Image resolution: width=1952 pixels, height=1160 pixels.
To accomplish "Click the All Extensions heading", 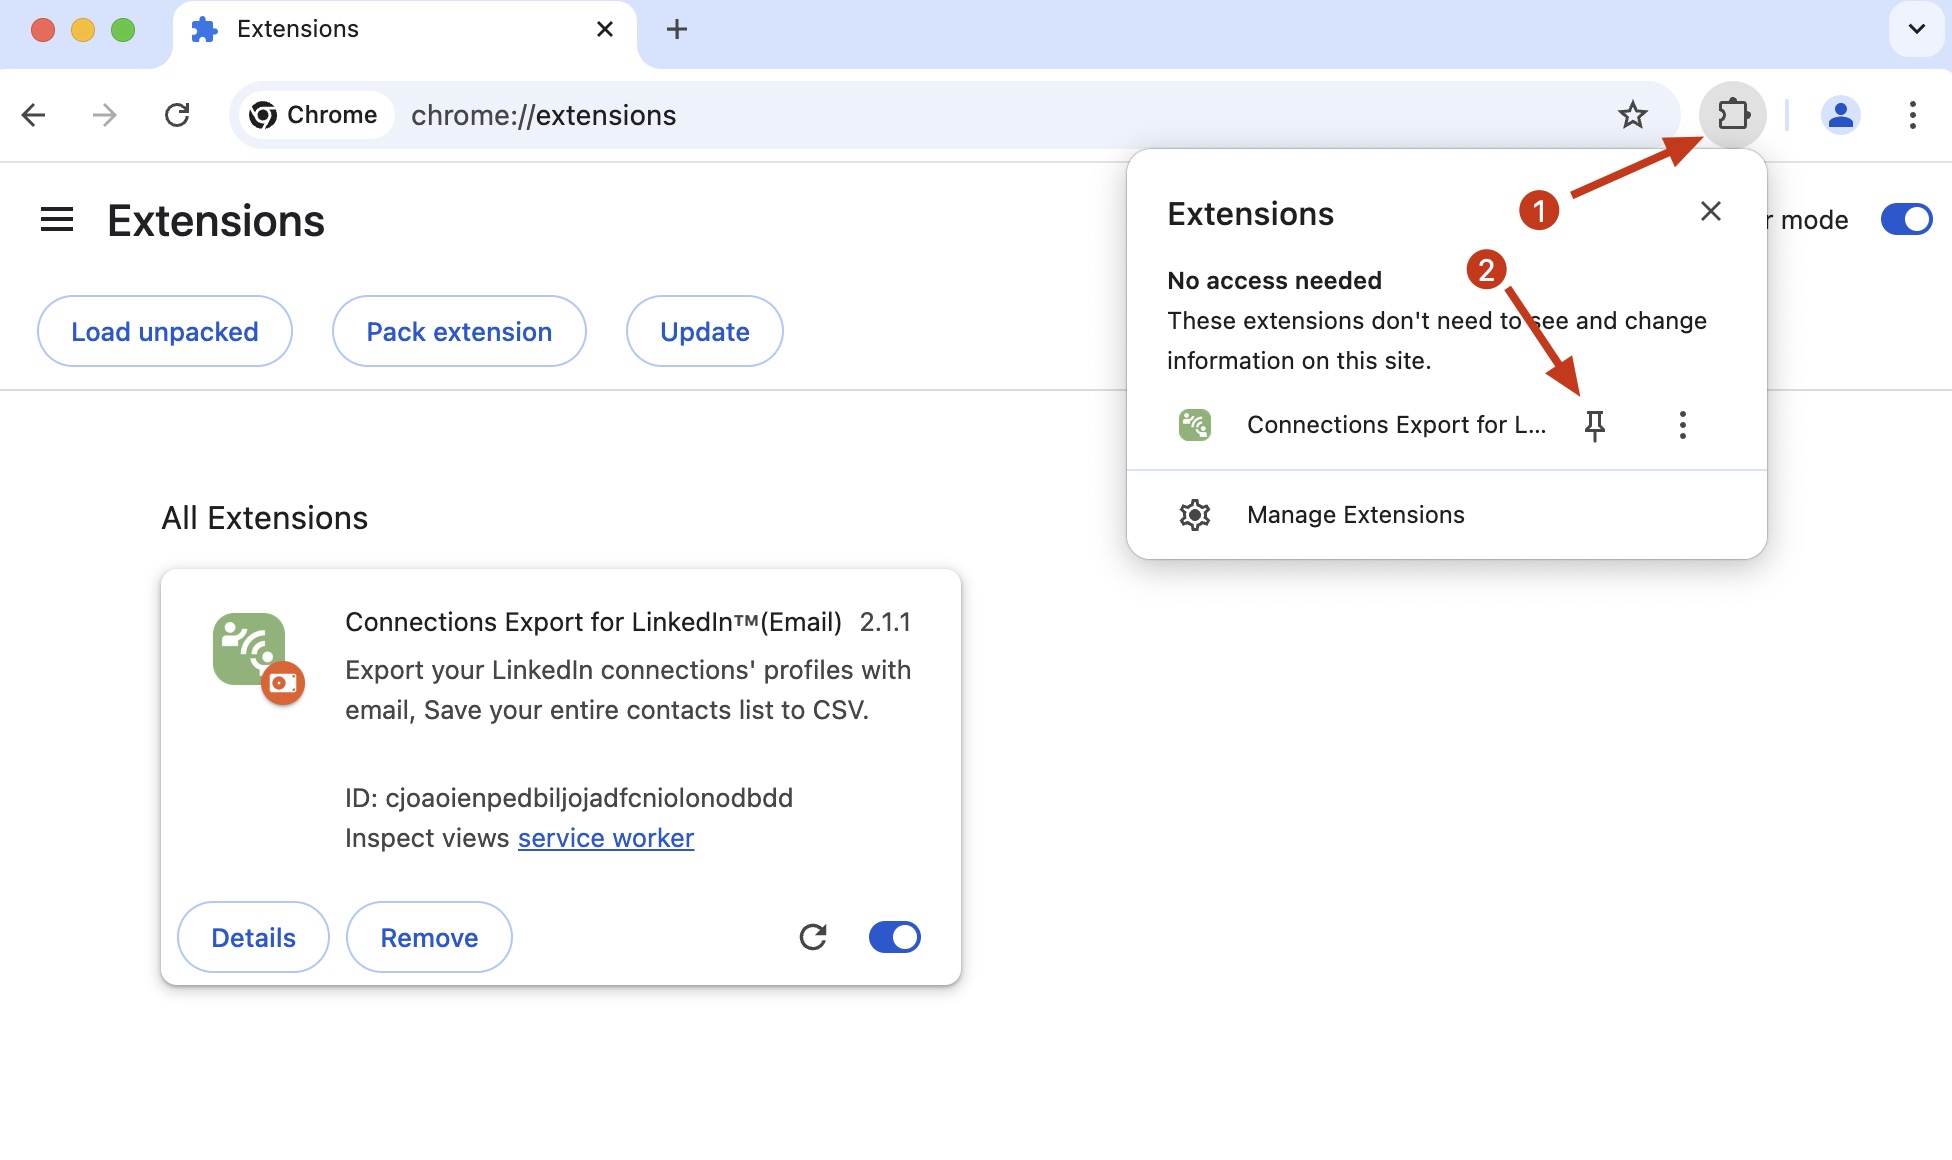I will [265, 518].
